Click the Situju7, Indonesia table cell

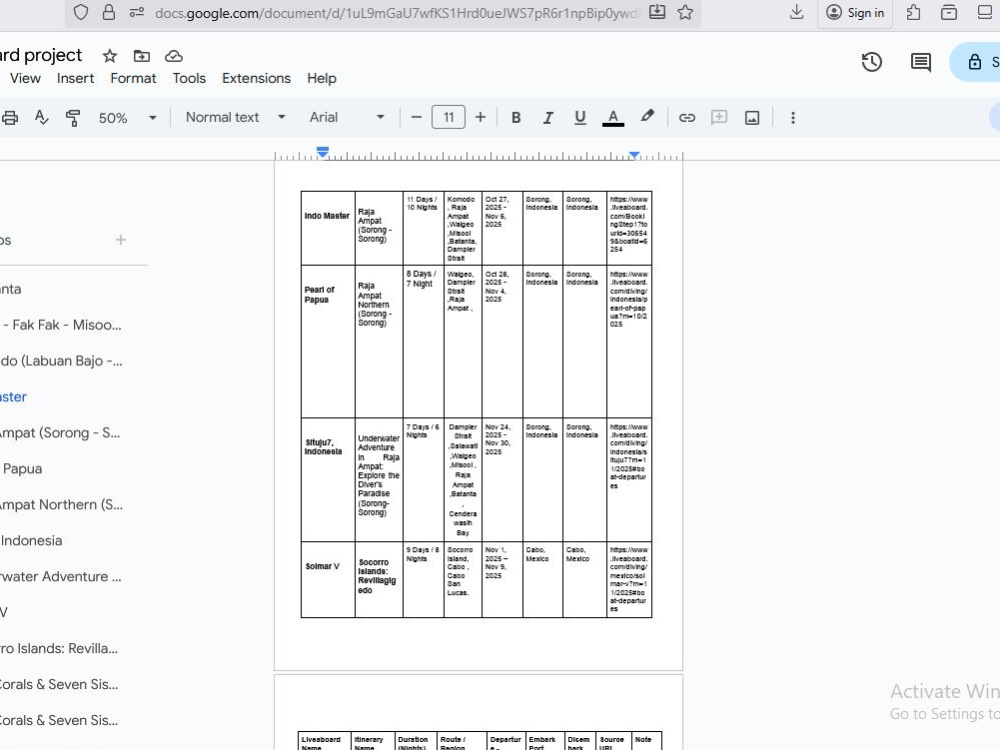328,480
